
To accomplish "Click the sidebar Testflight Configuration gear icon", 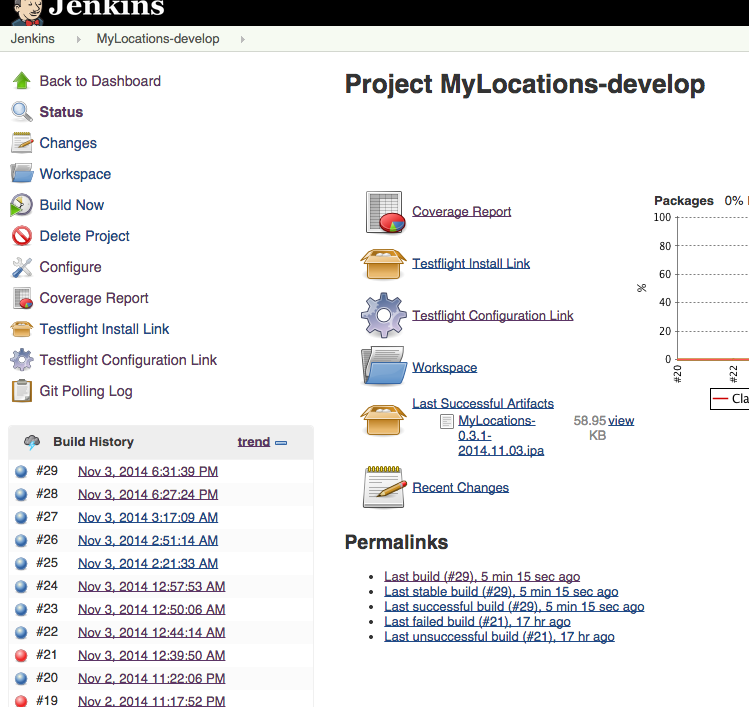I will [21, 360].
